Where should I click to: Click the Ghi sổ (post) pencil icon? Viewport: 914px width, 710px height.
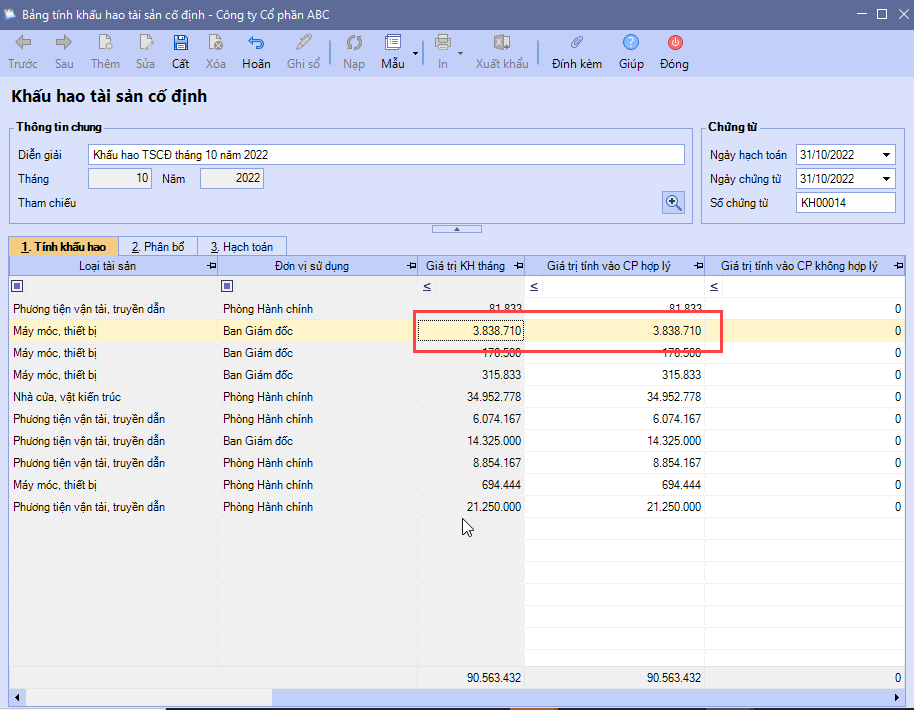pyautogui.click(x=303, y=43)
